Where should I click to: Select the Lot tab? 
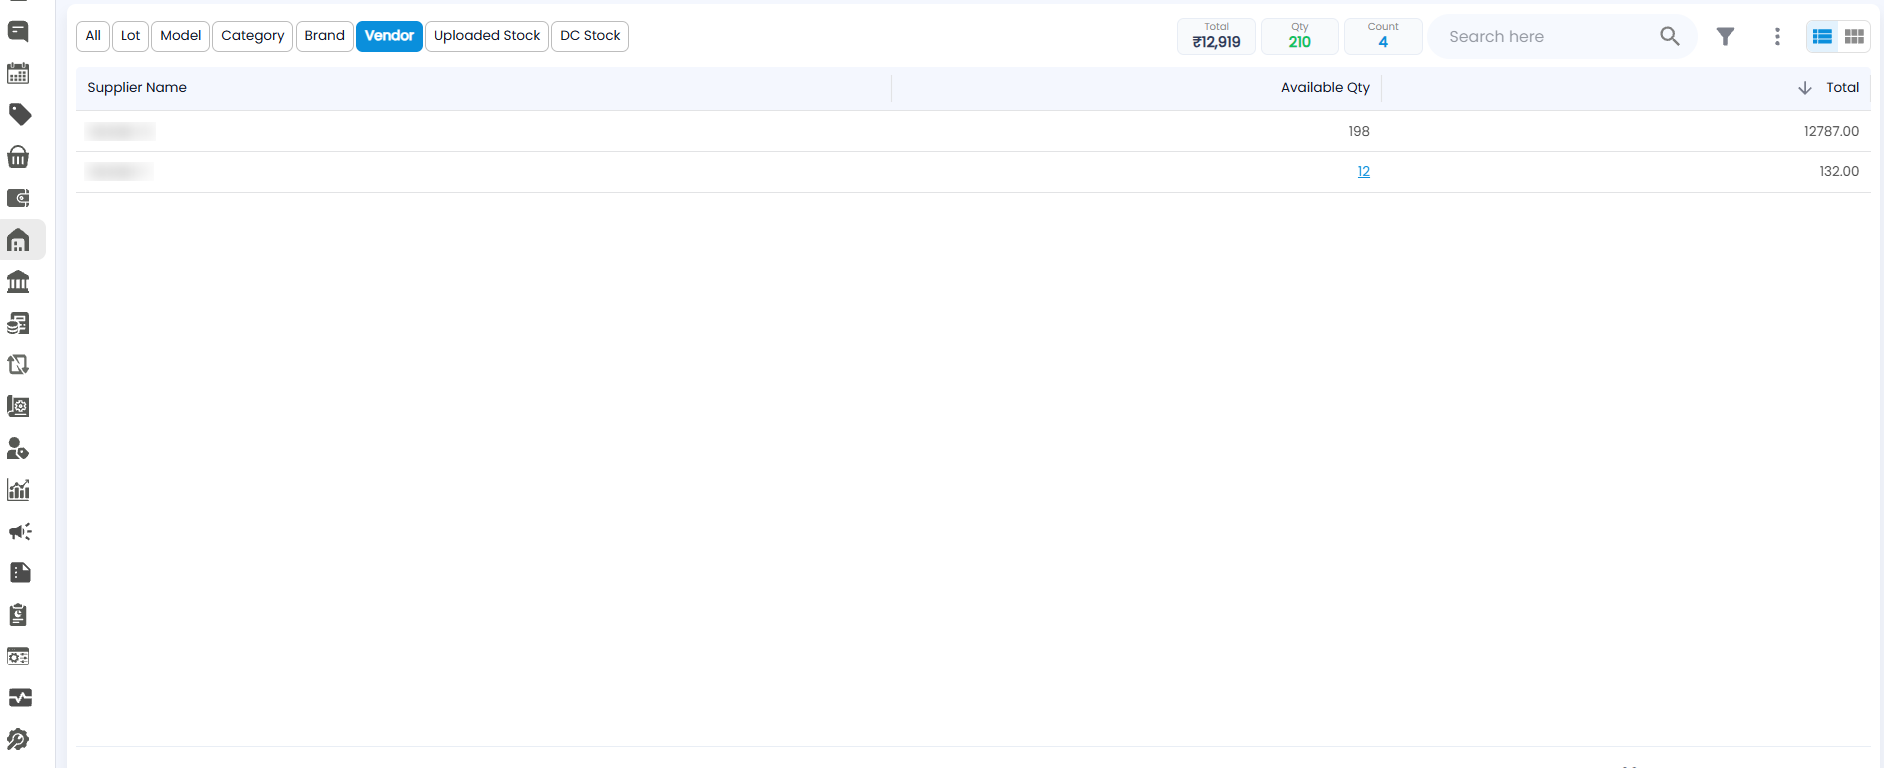(130, 36)
